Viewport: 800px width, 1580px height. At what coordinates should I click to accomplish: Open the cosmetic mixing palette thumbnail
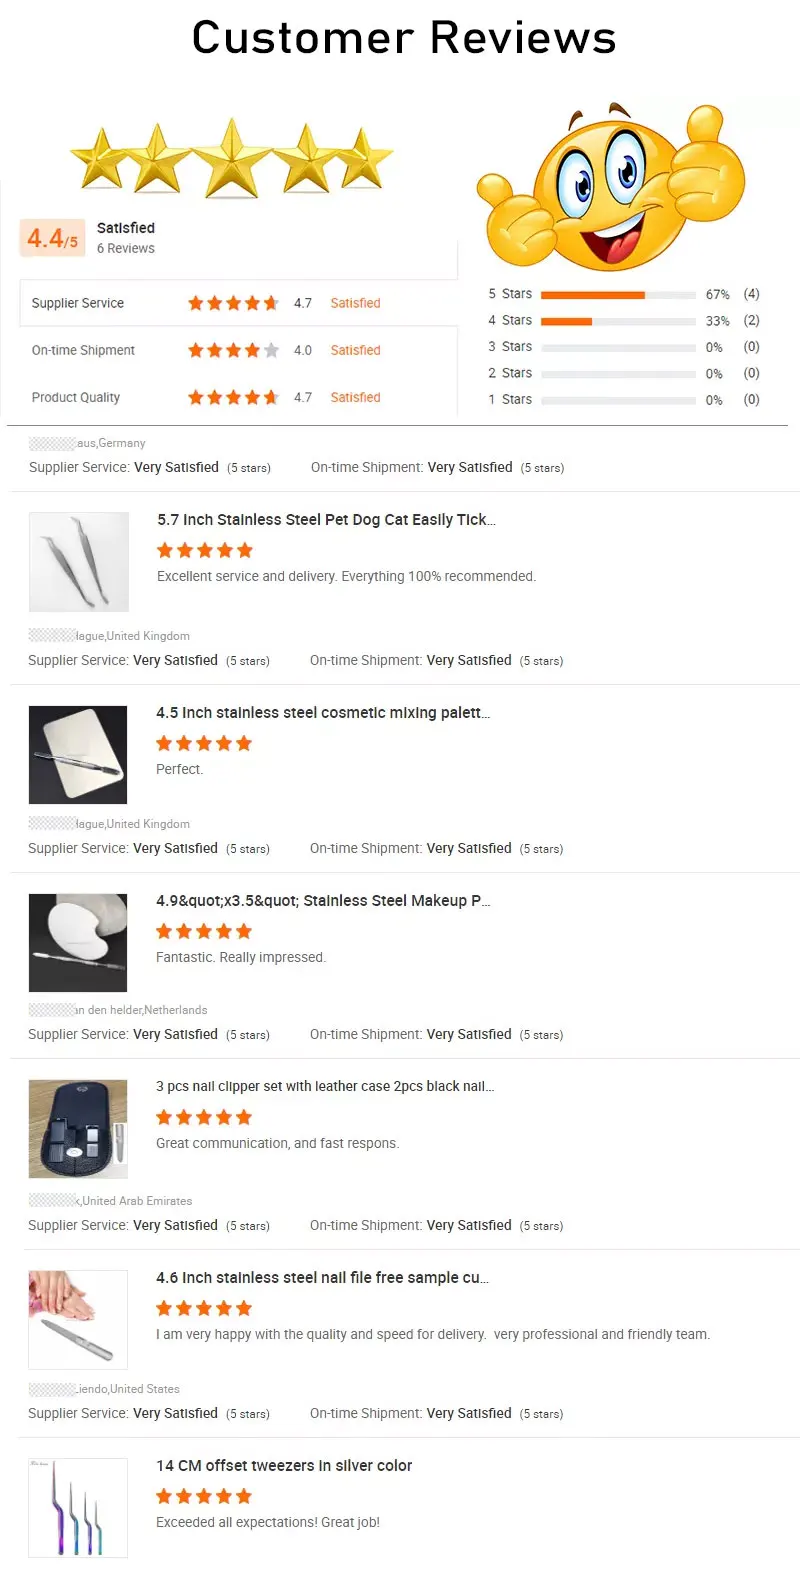[x=78, y=755]
